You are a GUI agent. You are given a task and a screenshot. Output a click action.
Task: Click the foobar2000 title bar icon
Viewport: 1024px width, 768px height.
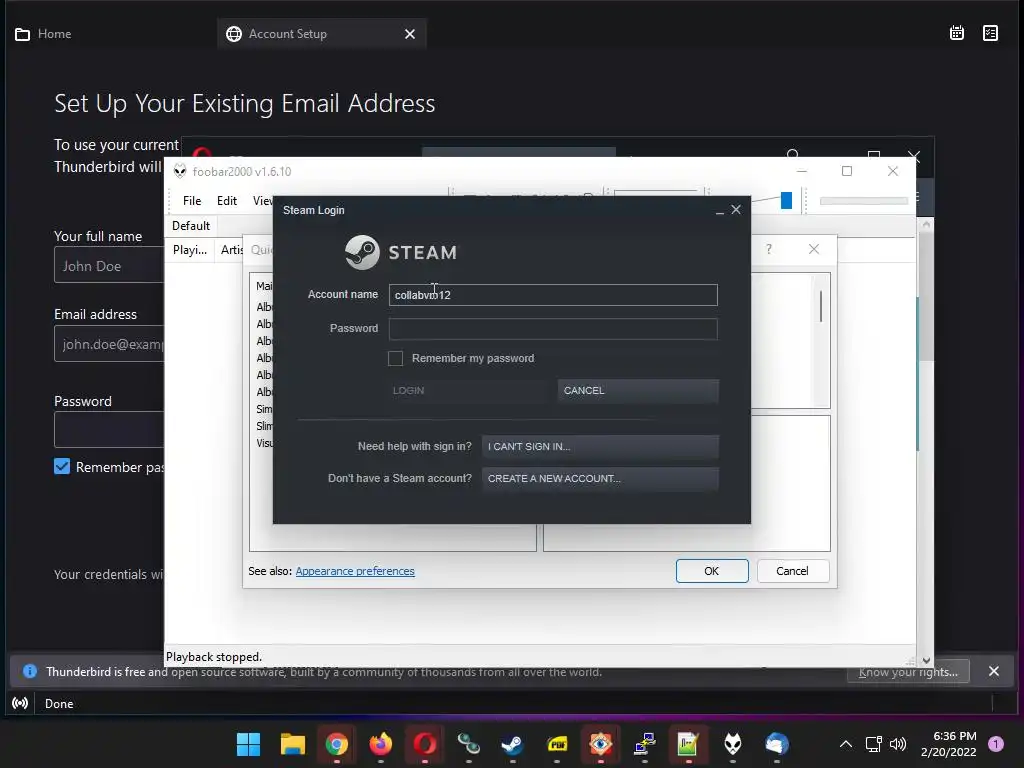coord(180,172)
